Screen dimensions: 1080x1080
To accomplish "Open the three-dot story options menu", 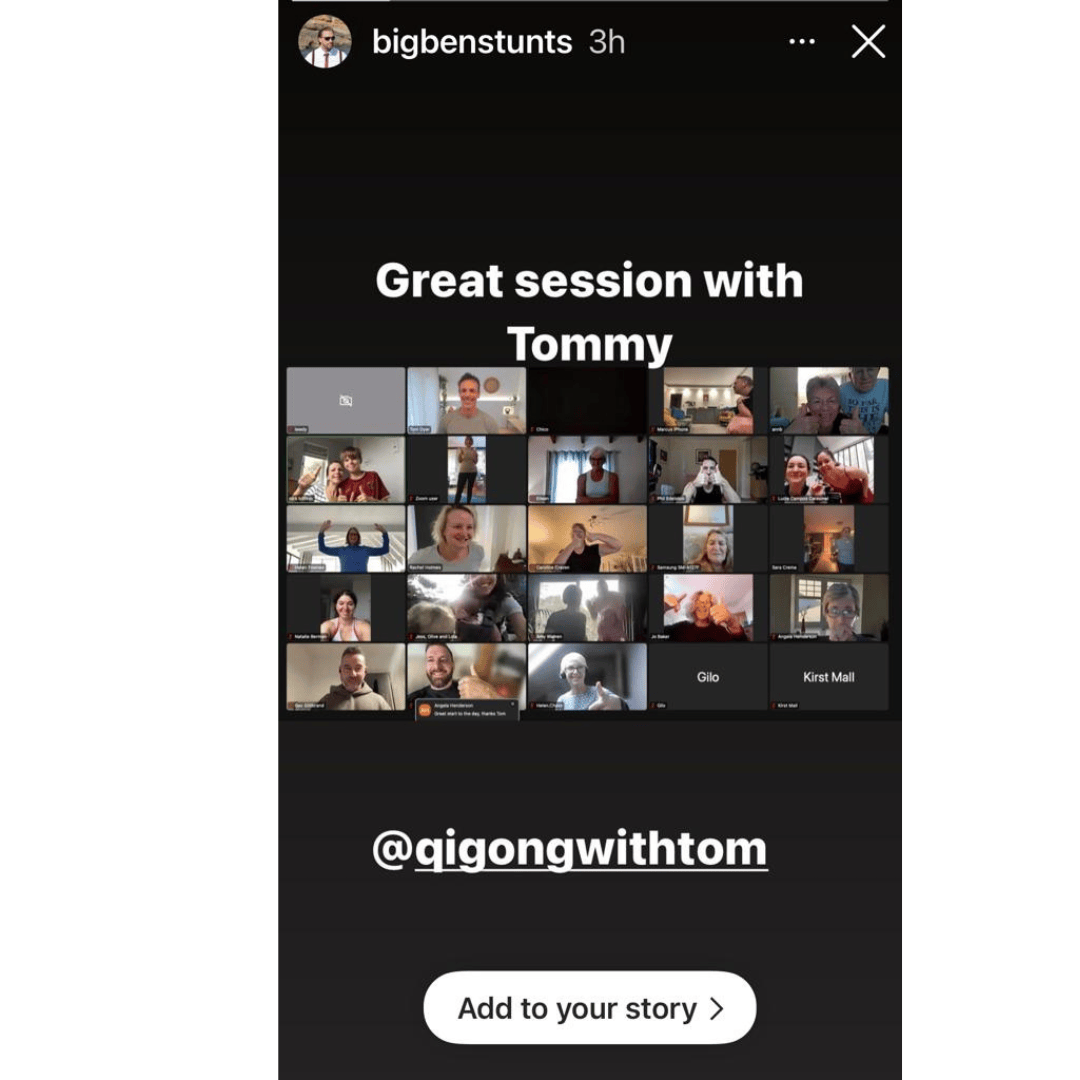I will 802,41.
